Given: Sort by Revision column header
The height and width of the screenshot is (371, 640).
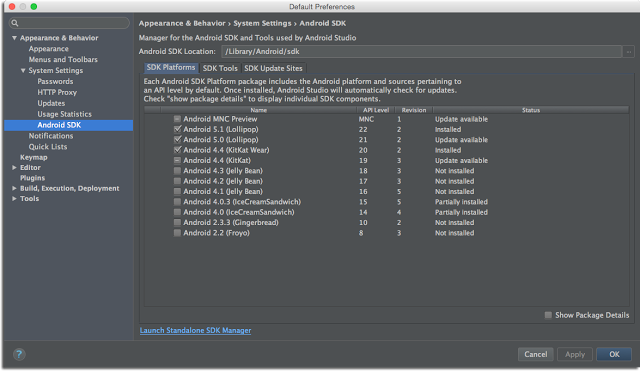Looking at the screenshot, I should coord(413,110).
